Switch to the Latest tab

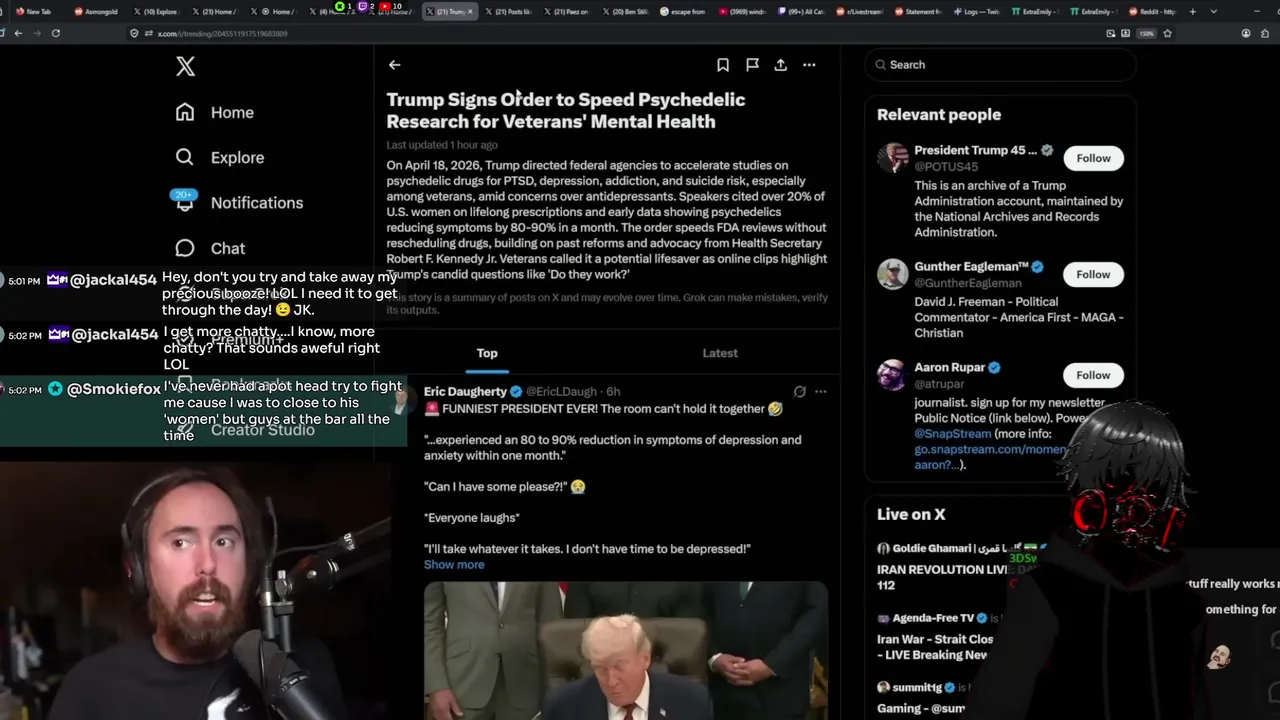(720, 353)
